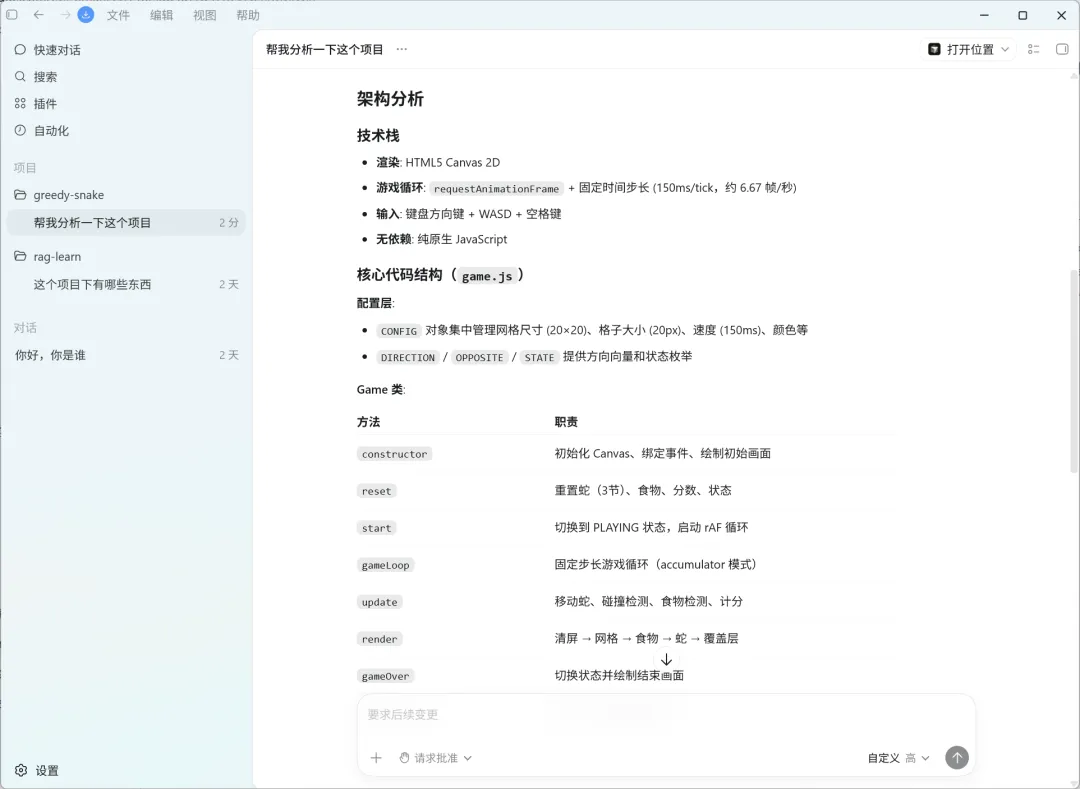
Task: Click the grid icon beside 插件
Action: click(x=20, y=103)
